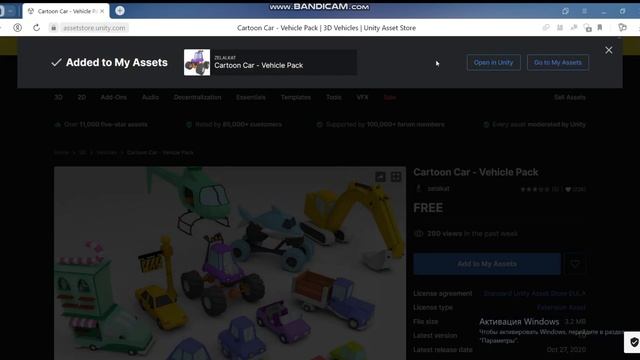Screen dimensions: 640x360
Task: Click assetstore.unity.com in address bar
Action: [x=94, y=28]
